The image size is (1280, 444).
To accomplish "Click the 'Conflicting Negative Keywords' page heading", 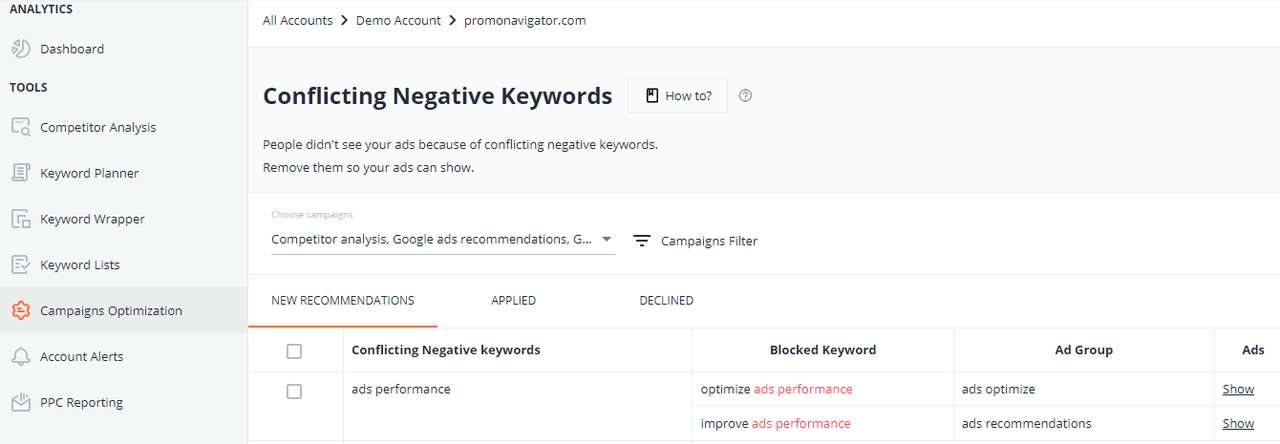I will click(437, 96).
